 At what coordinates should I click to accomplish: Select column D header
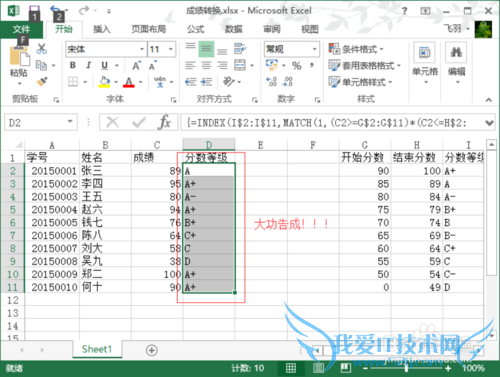(209, 145)
